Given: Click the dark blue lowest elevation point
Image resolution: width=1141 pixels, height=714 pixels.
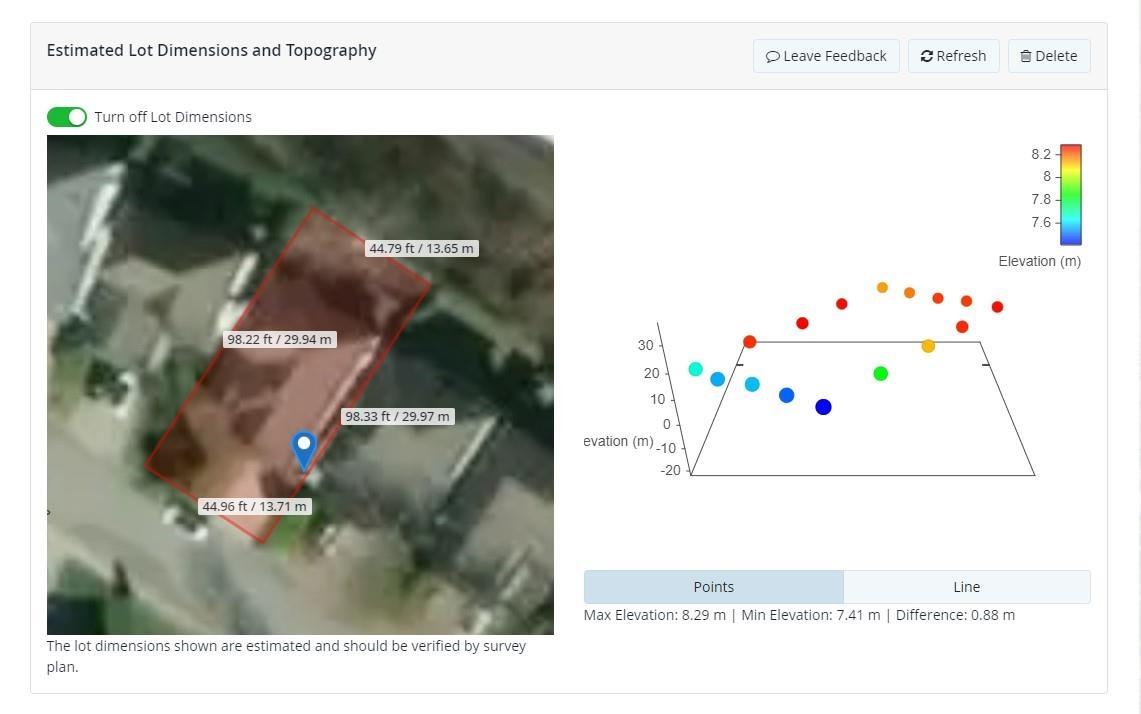Looking at the screenshot, I should (823, 407).
